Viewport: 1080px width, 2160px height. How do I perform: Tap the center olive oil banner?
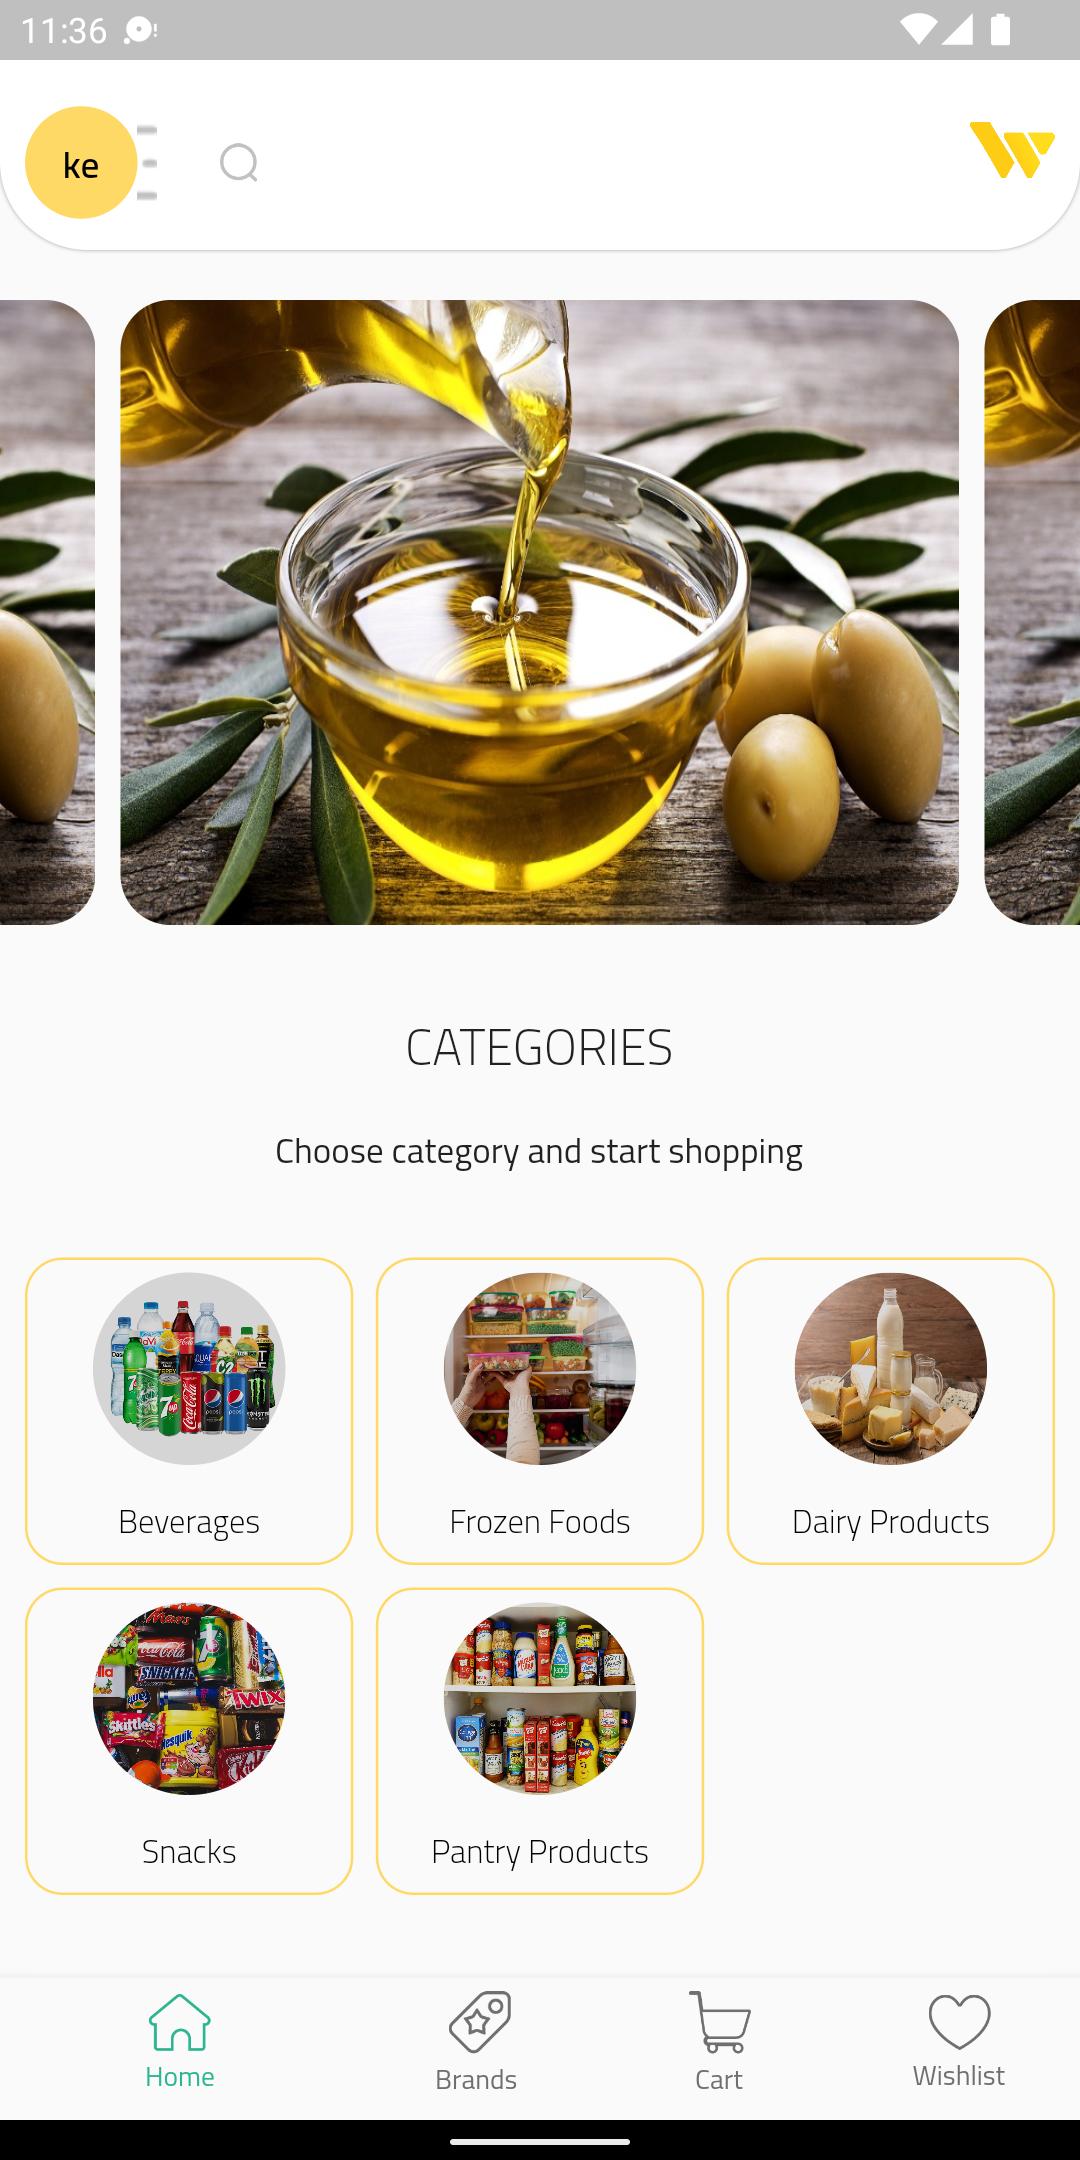click(540, 612)
